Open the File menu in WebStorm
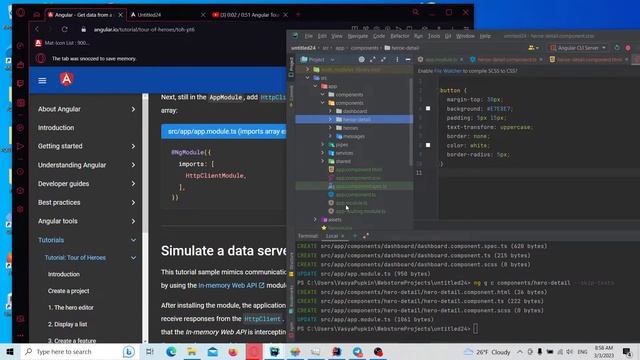This screenshot has height=360, width=640. 309,36
